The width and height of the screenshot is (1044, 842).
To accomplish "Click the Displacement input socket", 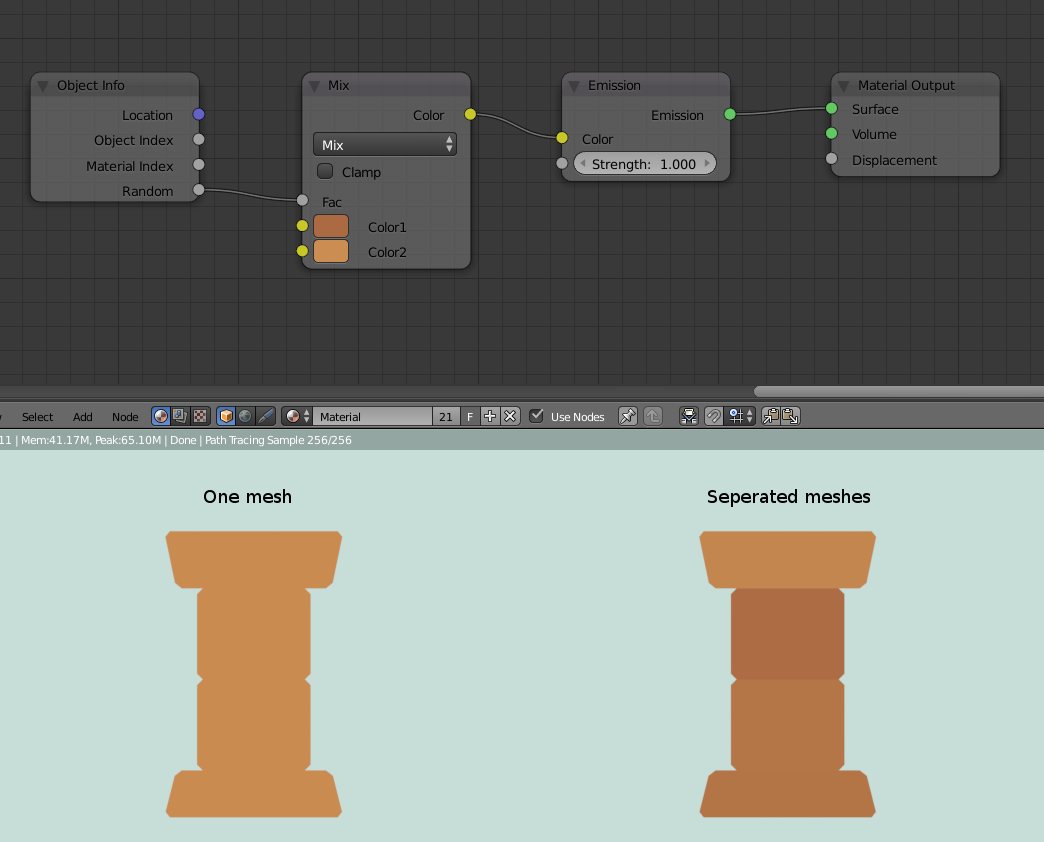I will click(832, 159).
